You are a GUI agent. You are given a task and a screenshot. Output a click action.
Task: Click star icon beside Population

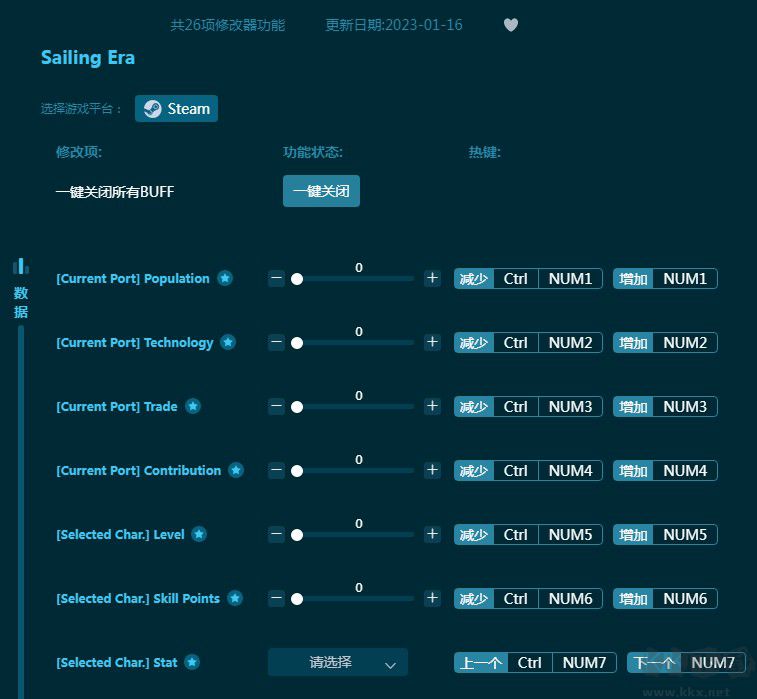(x=225, y=278)
